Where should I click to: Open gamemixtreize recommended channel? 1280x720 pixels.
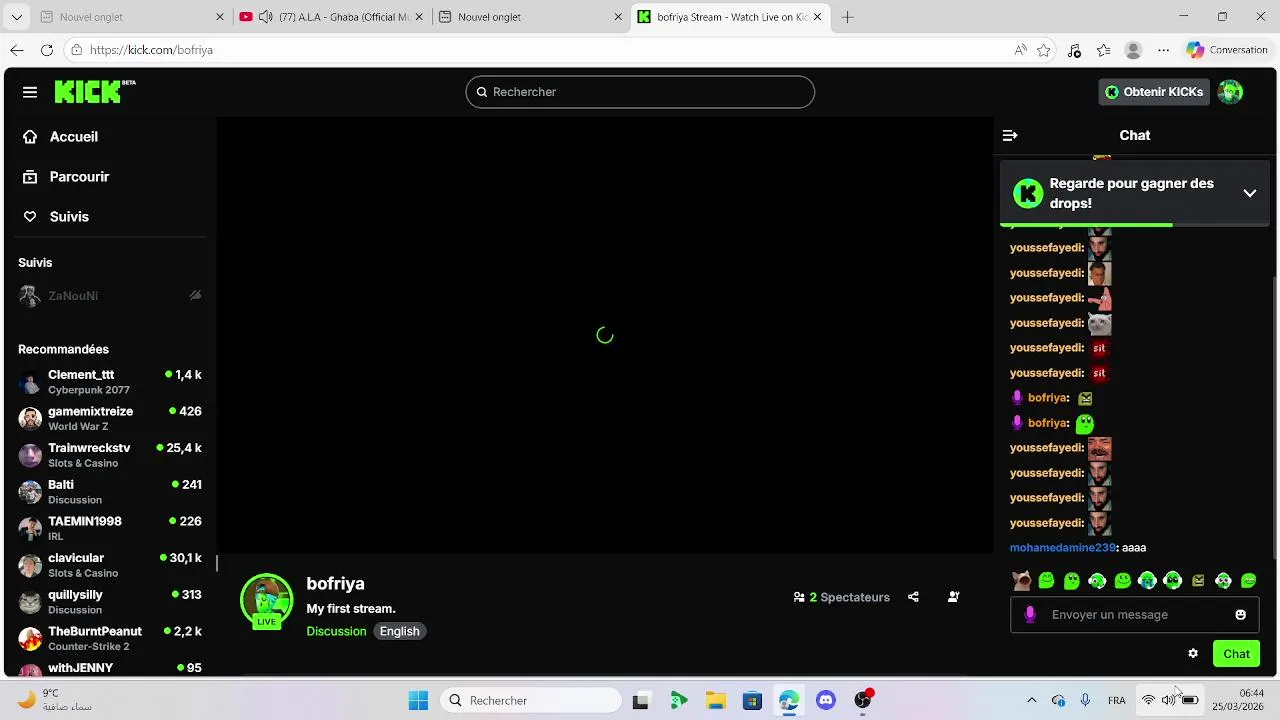(110, 419)
